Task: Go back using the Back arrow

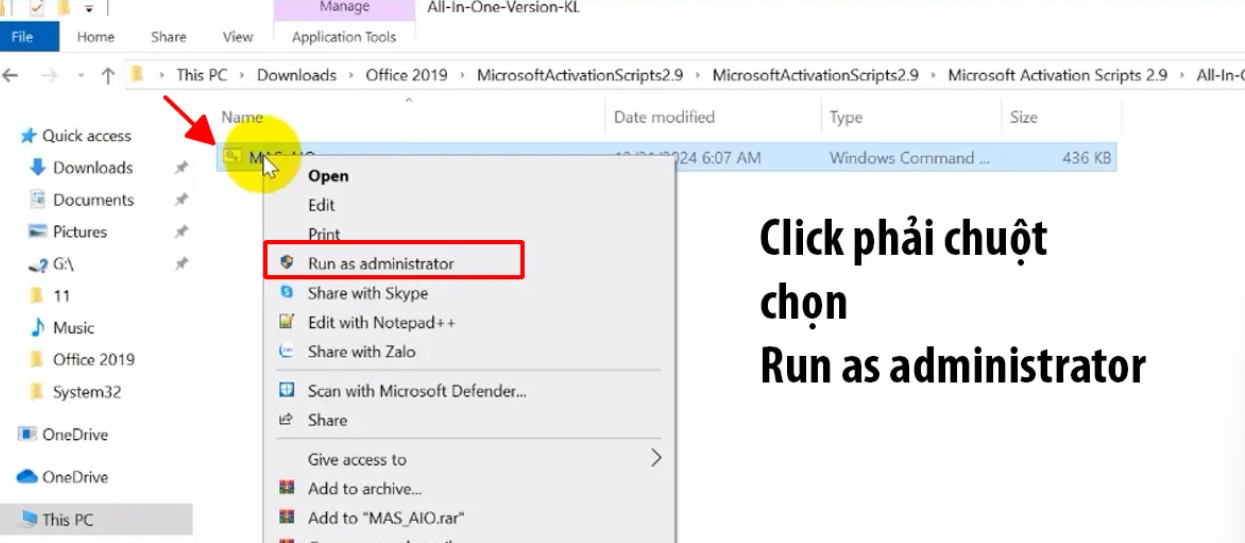Action: click(x=12, y=76)
